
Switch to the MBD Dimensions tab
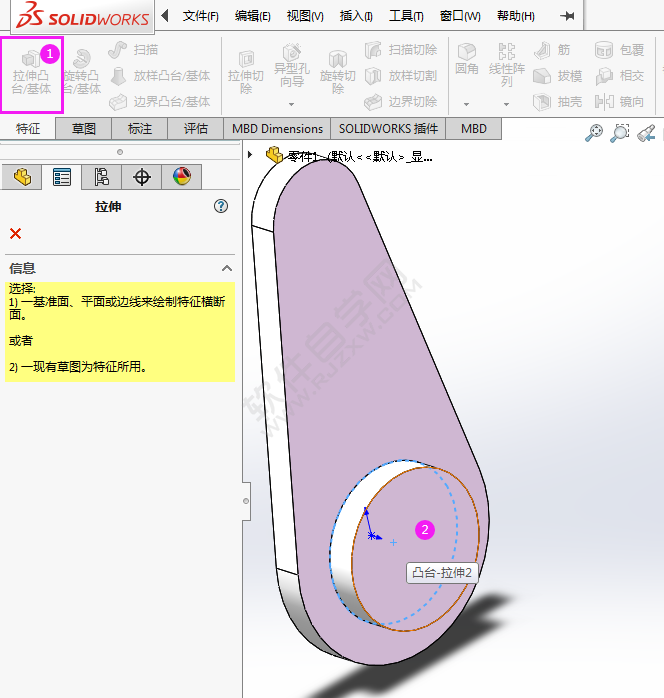[x=277, y=129]
